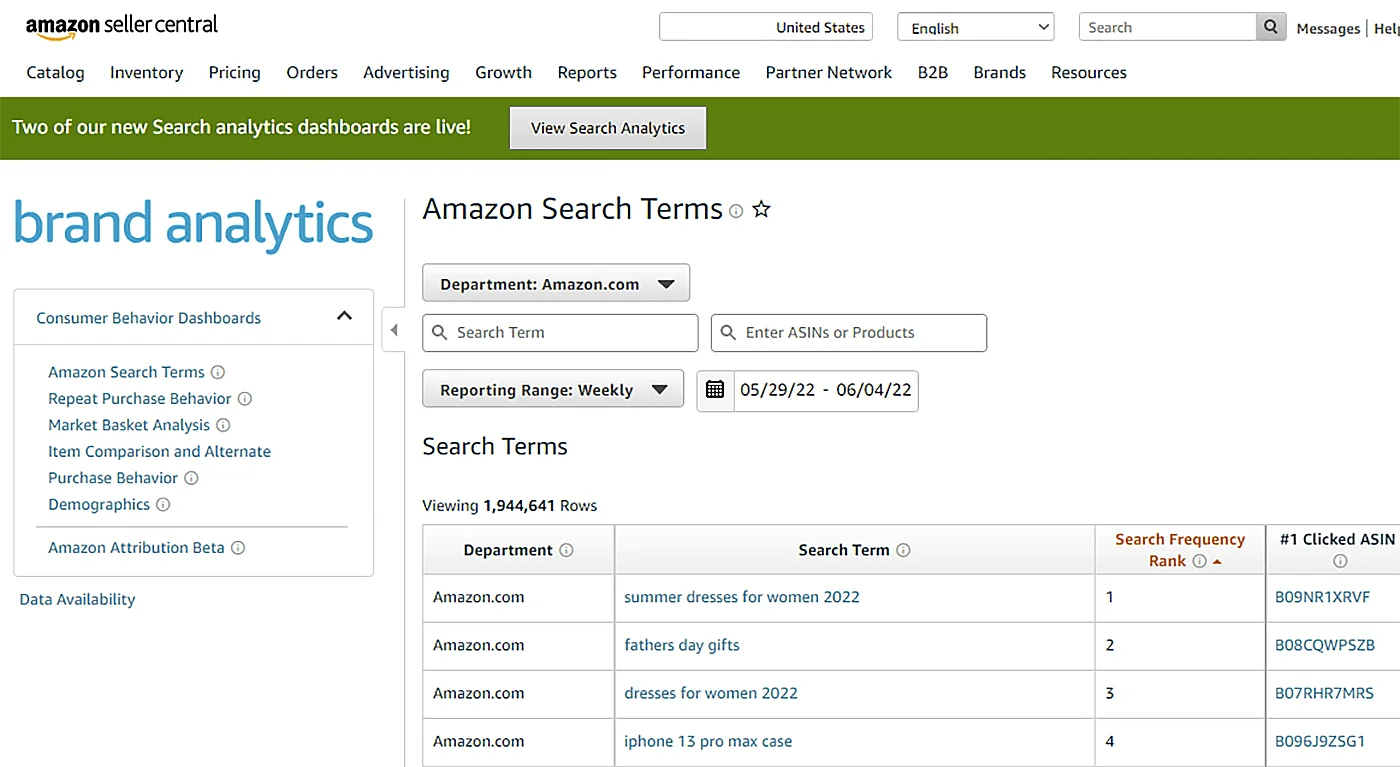Click info icon in Department column header
This screenshot has height=767, width=1400.
click(x=566, y=550)
